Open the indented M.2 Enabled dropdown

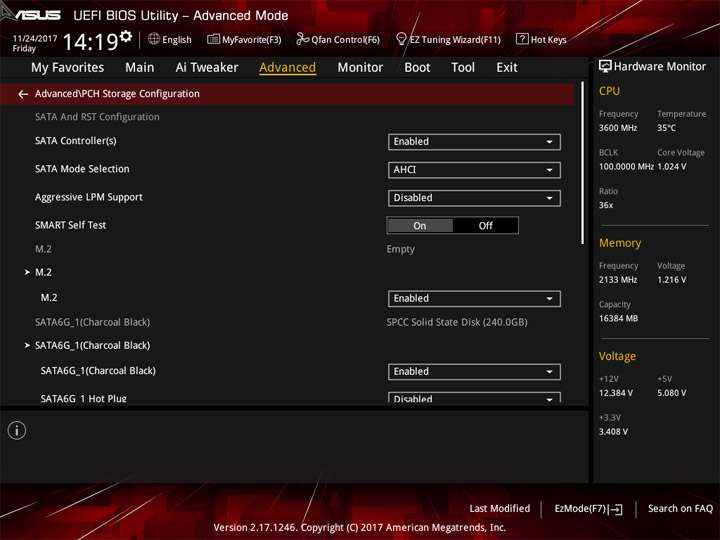click(x=474, y=298)
